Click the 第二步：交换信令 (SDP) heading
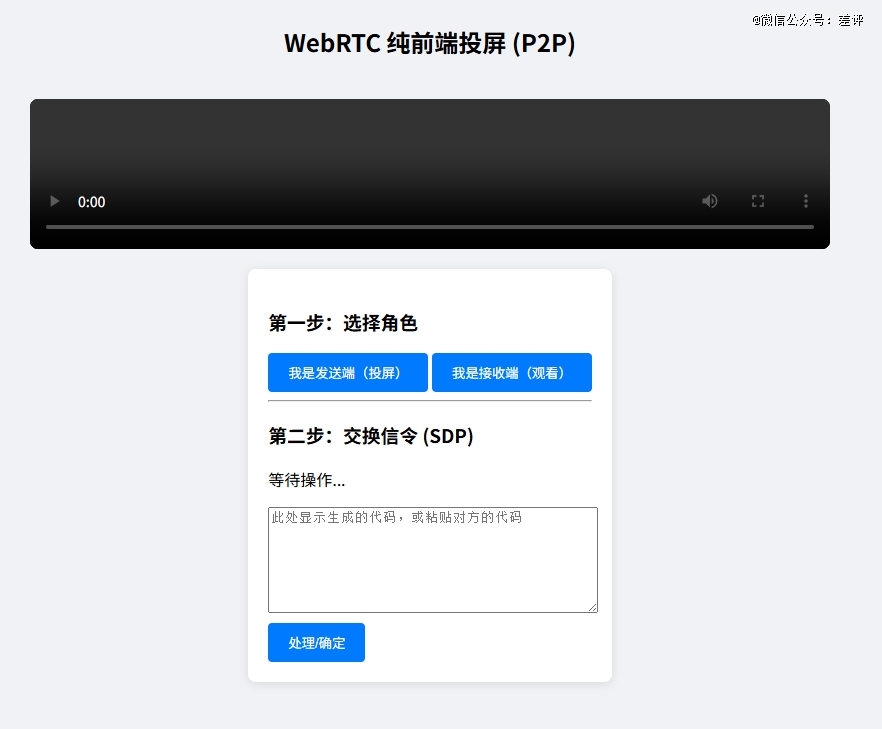Image resolution: width=882 pixels, height=729 pixels. coord(371,436)
